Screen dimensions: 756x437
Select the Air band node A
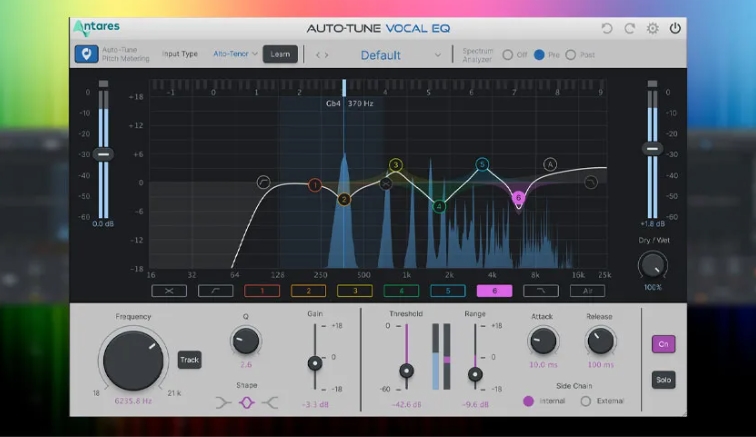(x=550, y=164)
